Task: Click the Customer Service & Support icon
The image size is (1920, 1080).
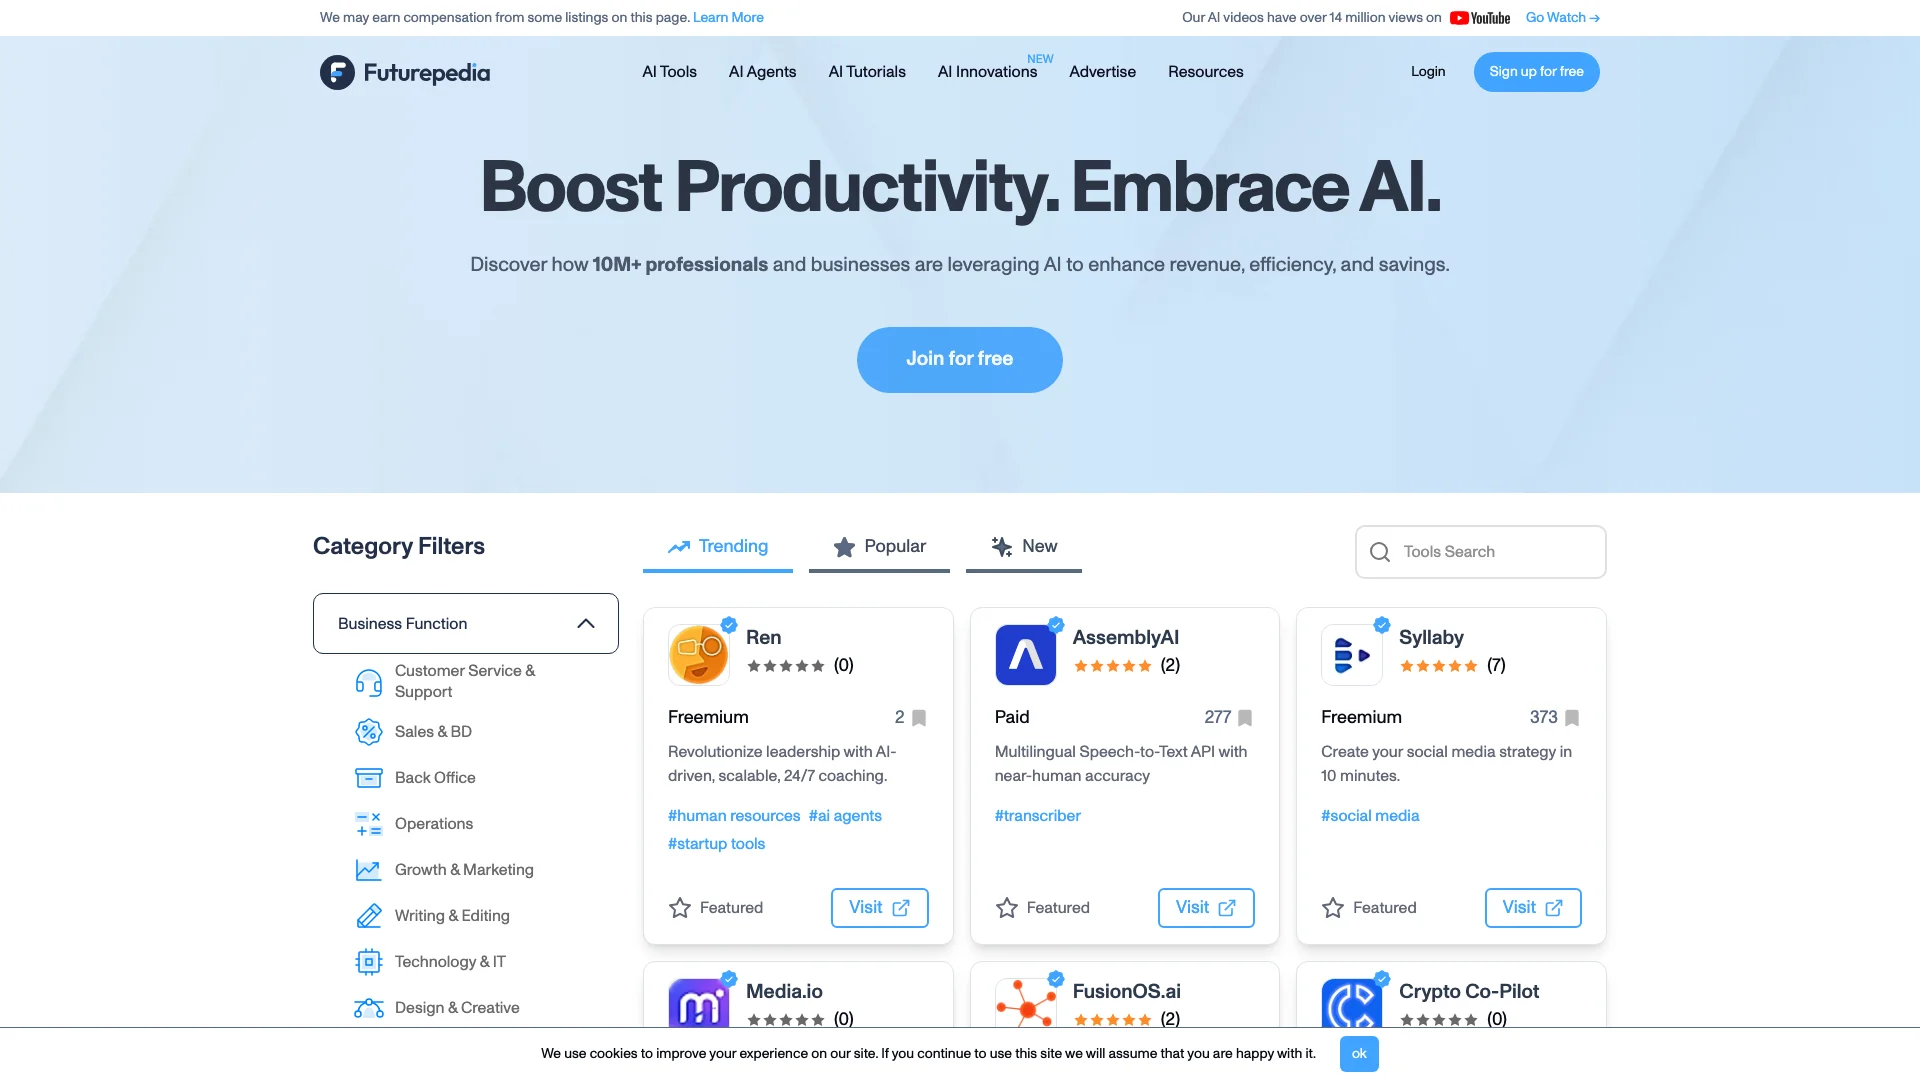Action: click(x=367, y=680)
